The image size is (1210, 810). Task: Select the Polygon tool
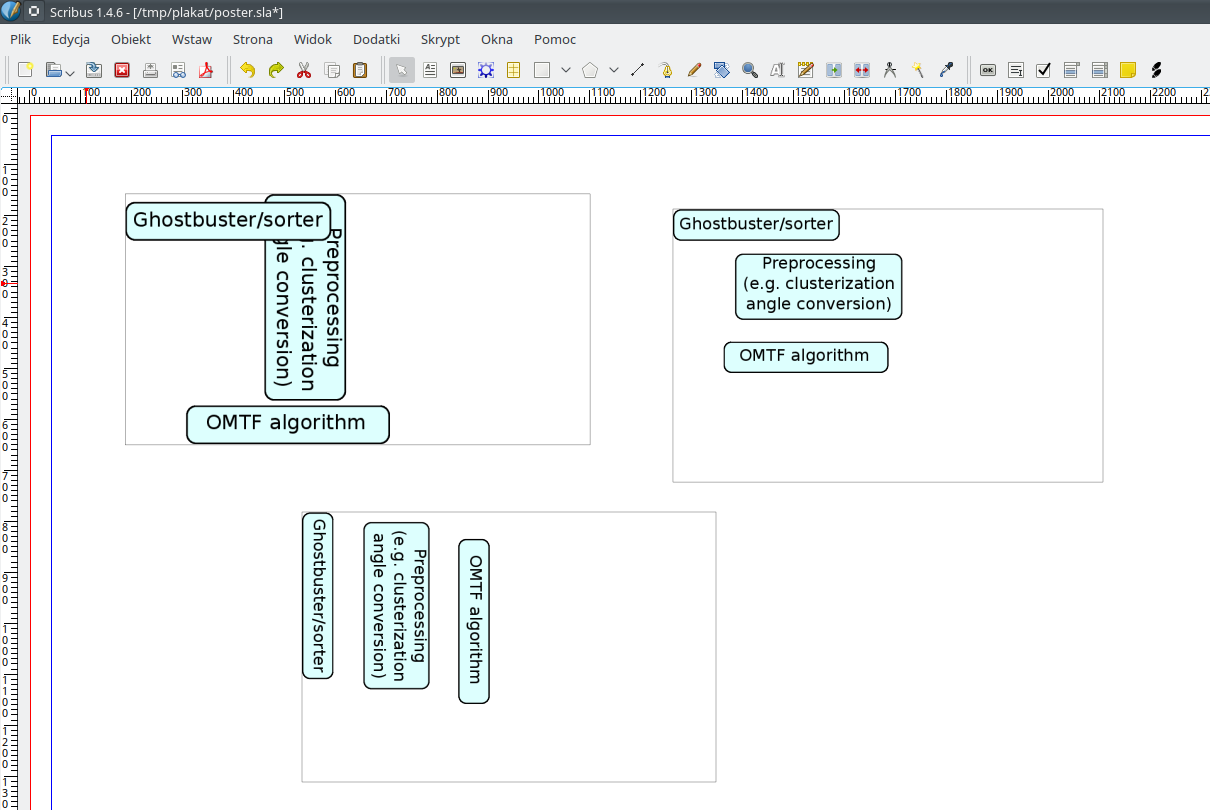point(590,70)
